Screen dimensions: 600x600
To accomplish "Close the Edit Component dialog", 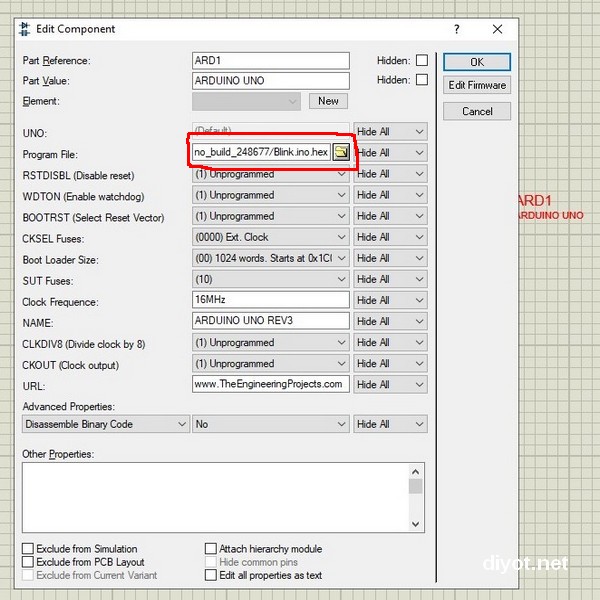I will tap(497, 29).
